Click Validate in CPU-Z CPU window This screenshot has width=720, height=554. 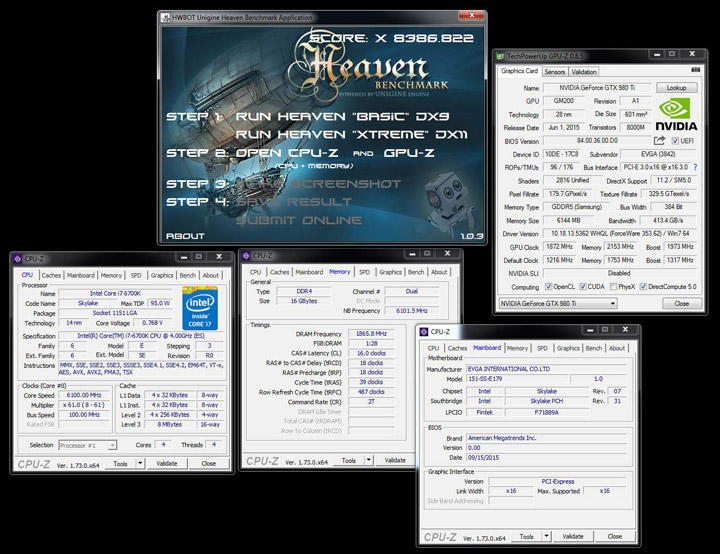167,464
